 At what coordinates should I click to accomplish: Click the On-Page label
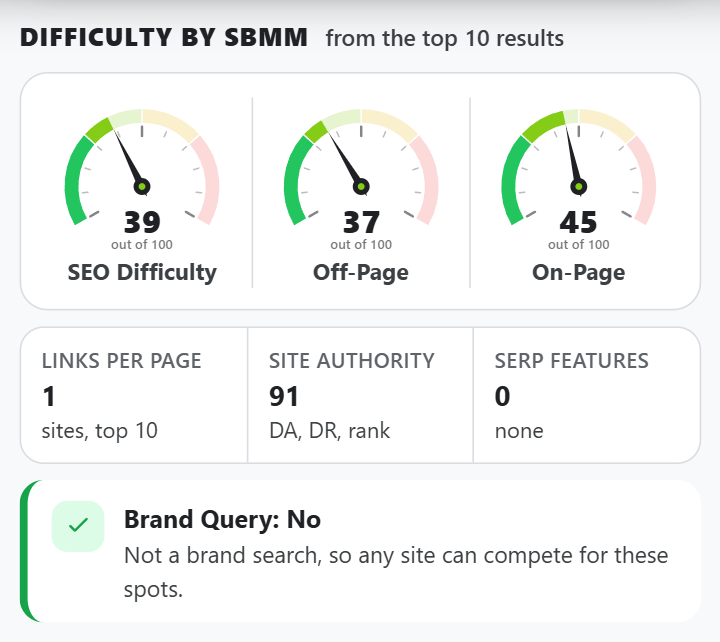click(x=579, y=272)
